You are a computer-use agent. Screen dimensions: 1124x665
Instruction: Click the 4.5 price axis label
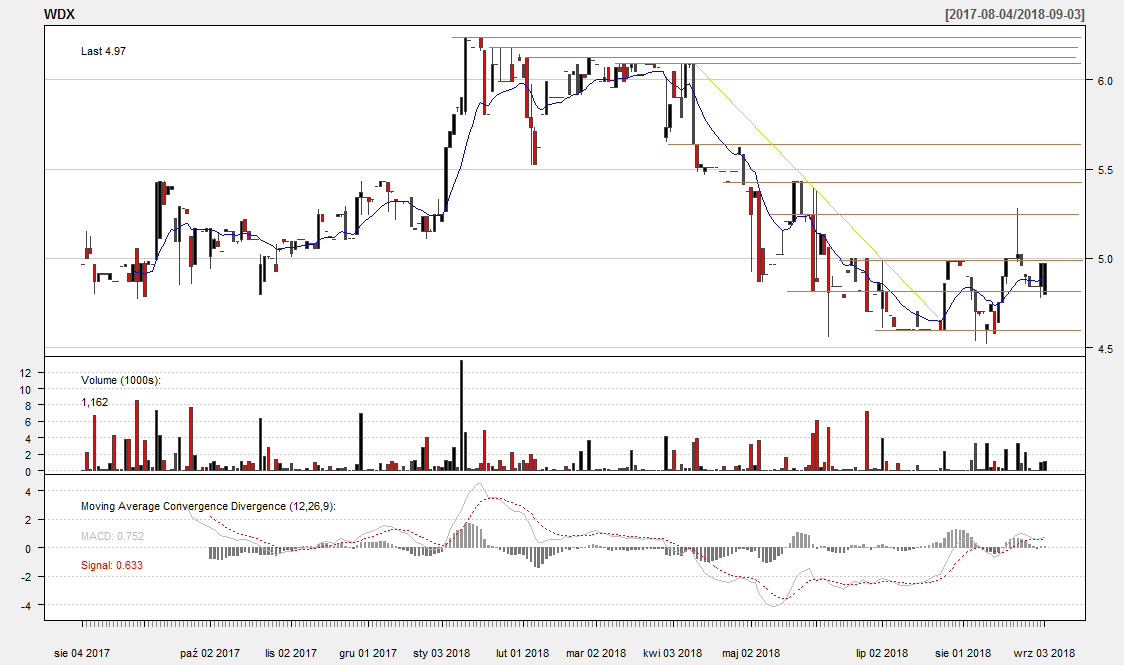(x=1105, y=349)
